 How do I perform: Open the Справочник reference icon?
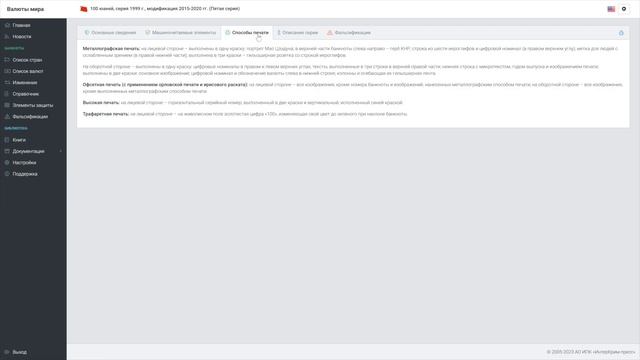pyautogui.click(x=7, y=94)
